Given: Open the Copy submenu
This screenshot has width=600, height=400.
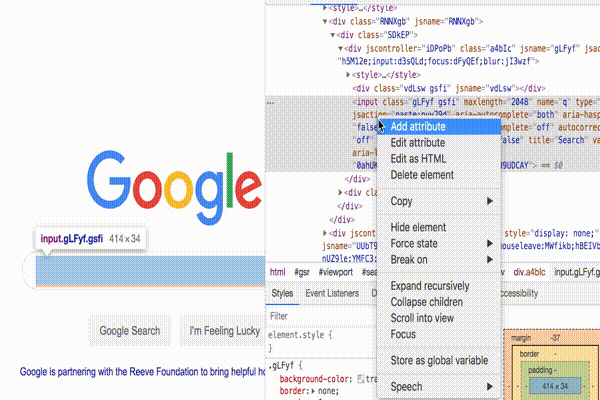Looking at the screenshot, I should click(439, 201).
